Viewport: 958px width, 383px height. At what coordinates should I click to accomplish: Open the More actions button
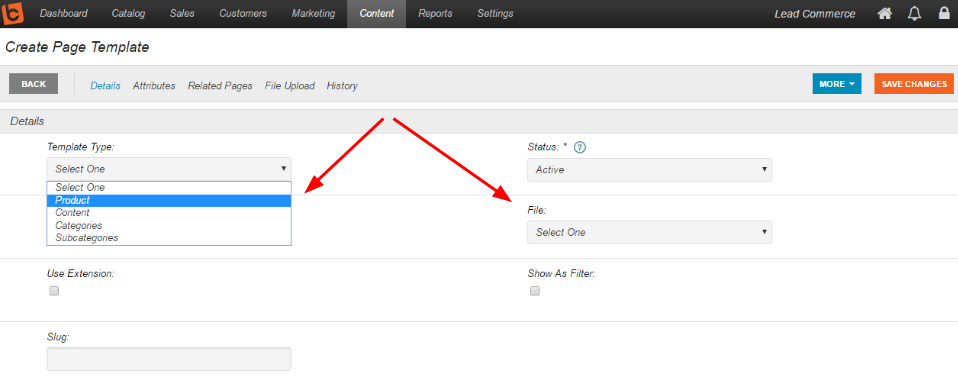(x=836, y=84)
